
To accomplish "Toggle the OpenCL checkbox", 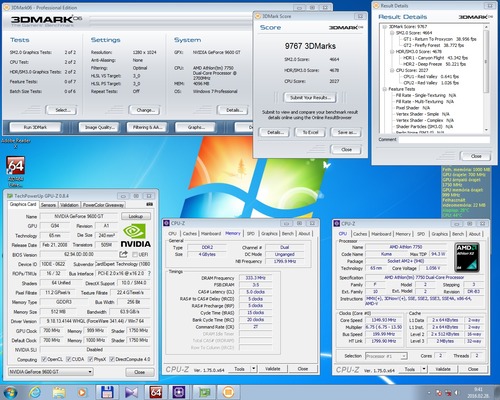I will pos(44,359).
